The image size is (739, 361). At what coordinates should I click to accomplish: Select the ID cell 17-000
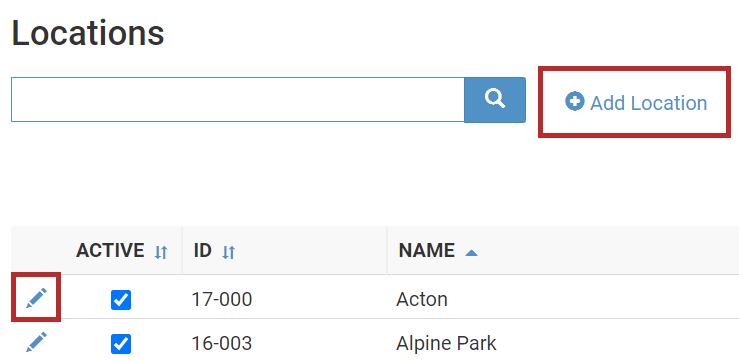coord(222,299)
